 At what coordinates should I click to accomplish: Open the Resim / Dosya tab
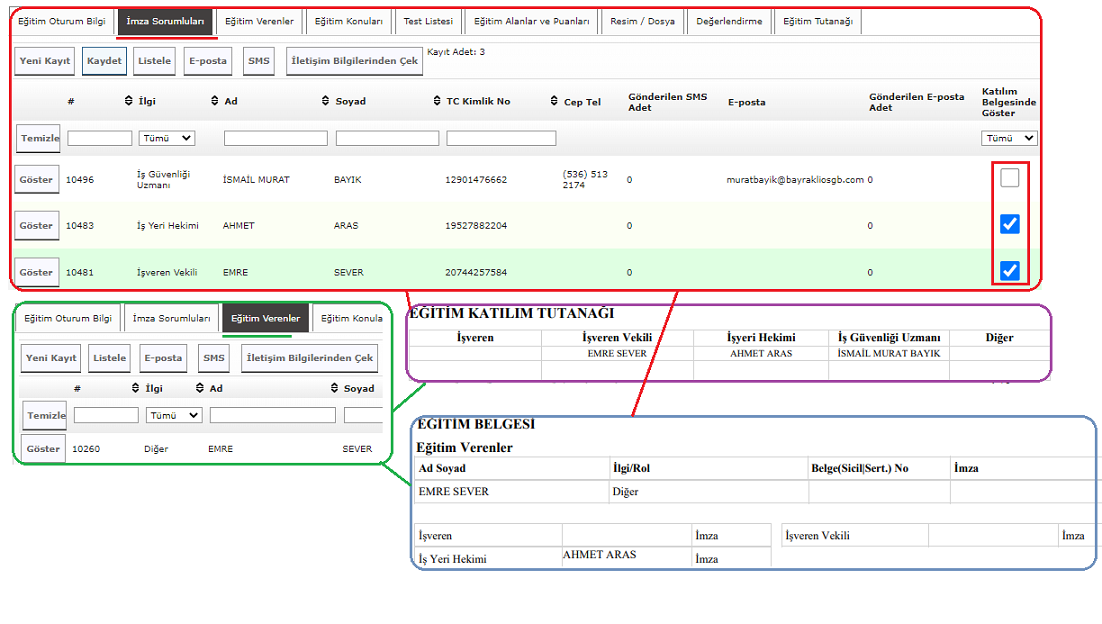643,21
